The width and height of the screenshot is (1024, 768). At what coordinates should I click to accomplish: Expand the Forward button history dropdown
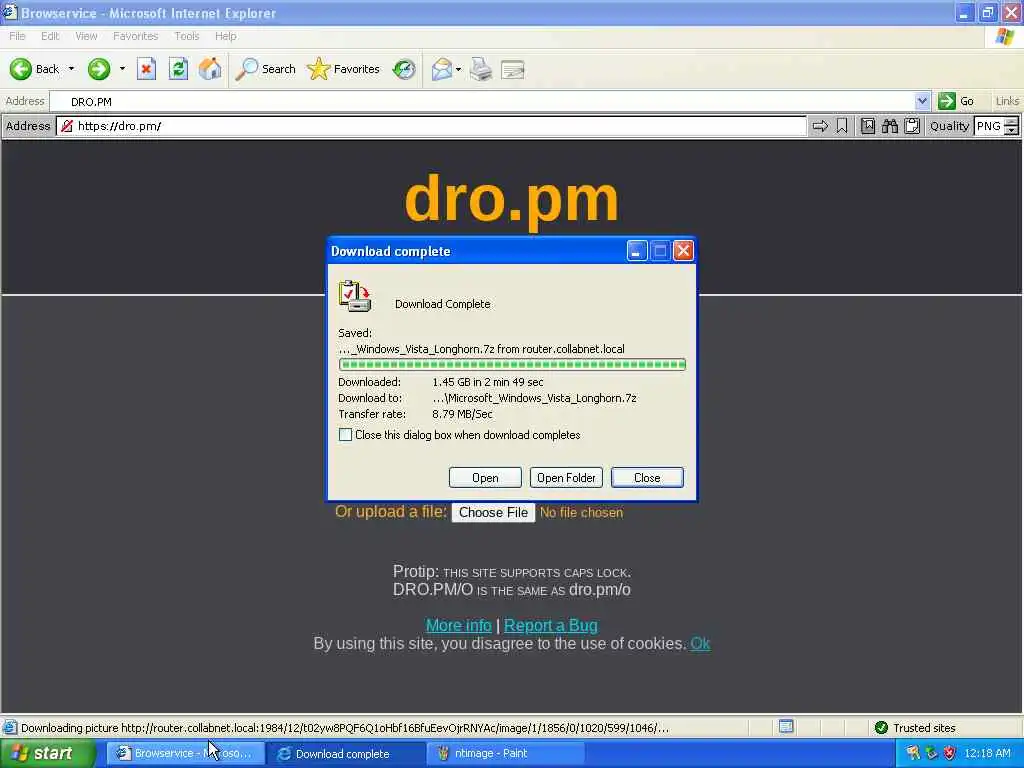(122, 69)
